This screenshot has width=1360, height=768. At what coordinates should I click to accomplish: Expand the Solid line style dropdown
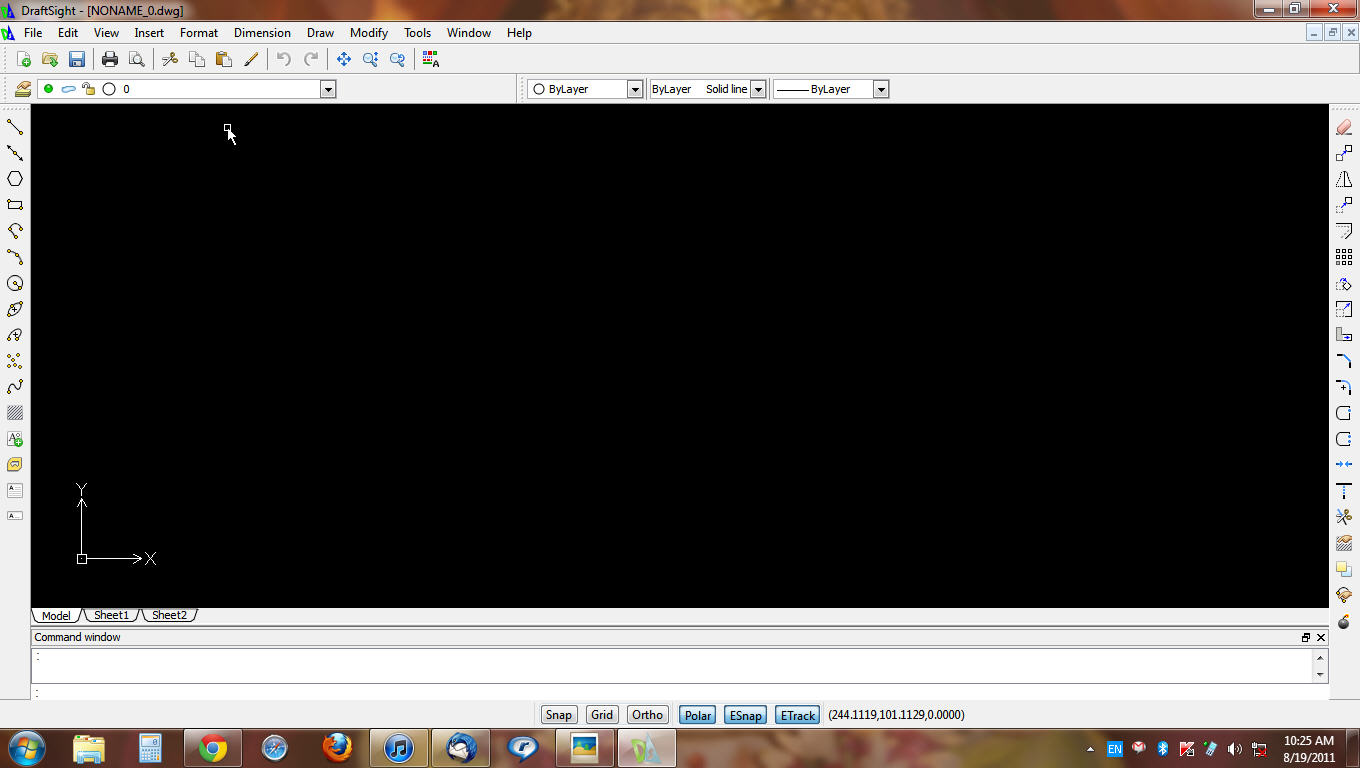tap(758, 89)
